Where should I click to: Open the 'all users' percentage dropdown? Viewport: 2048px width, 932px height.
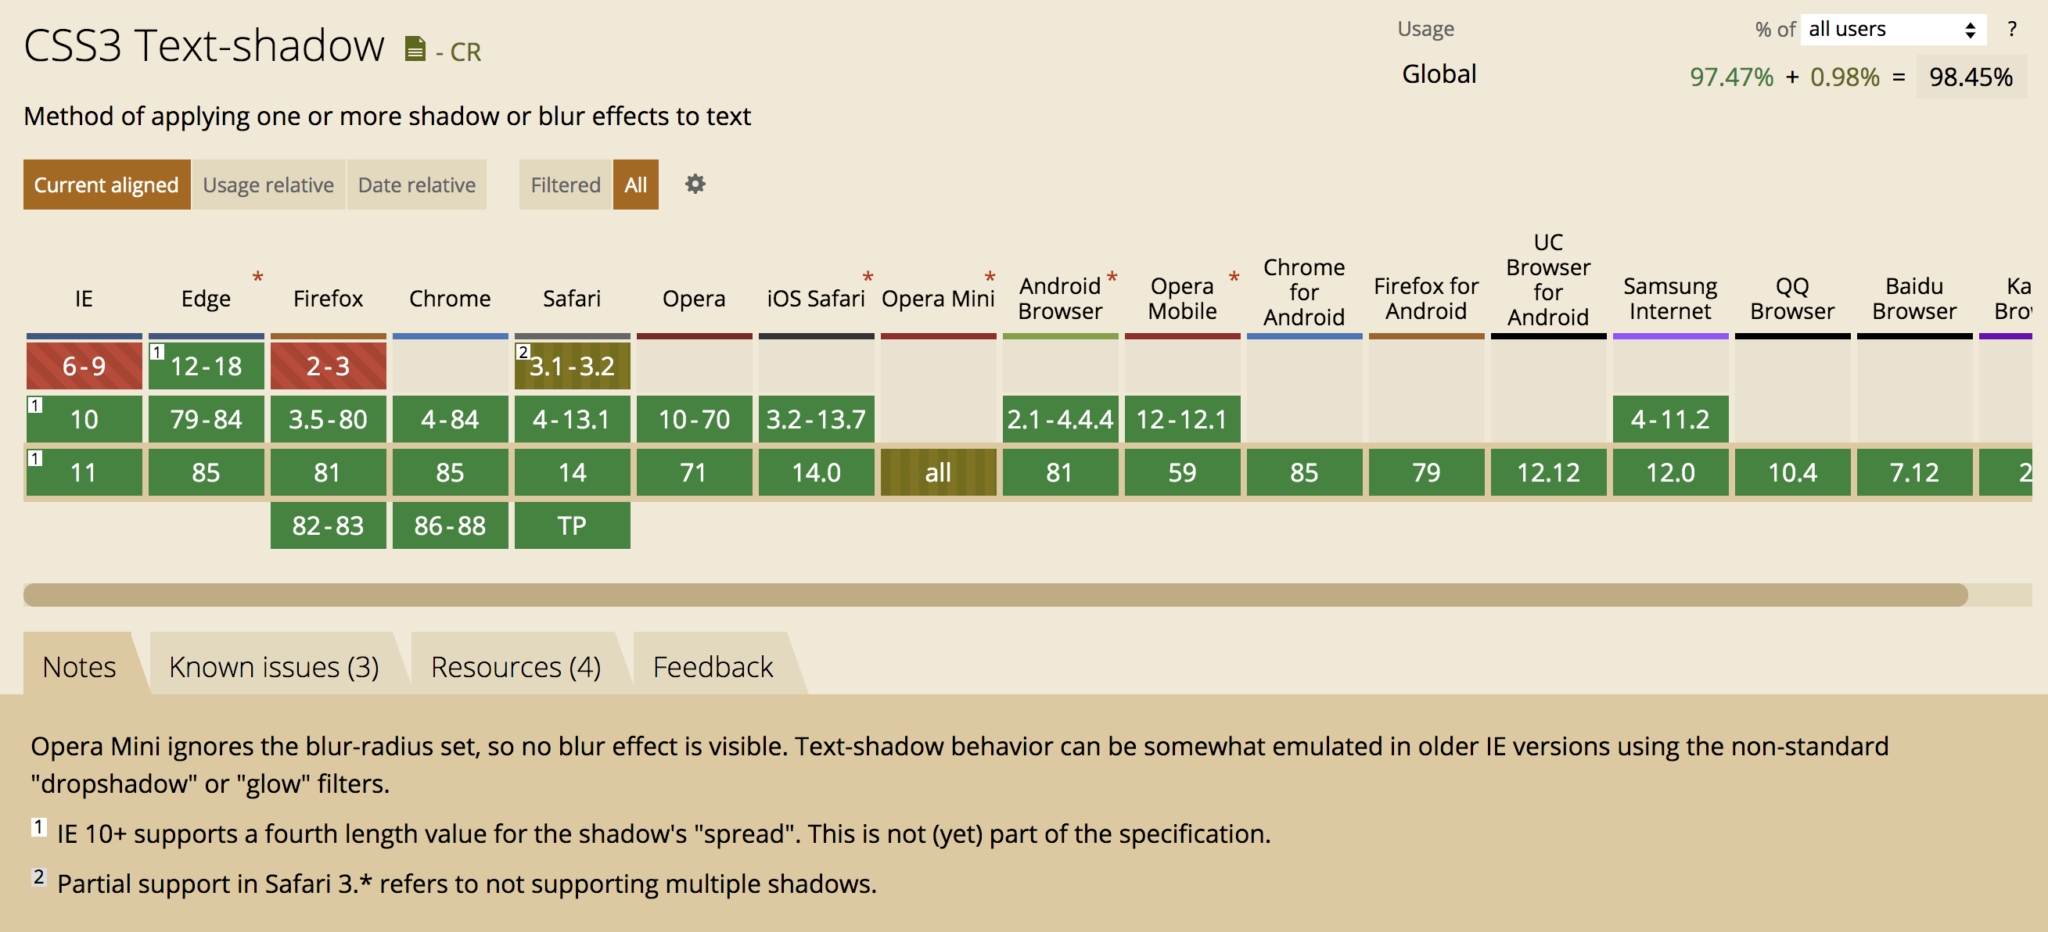coord(1891,29)
